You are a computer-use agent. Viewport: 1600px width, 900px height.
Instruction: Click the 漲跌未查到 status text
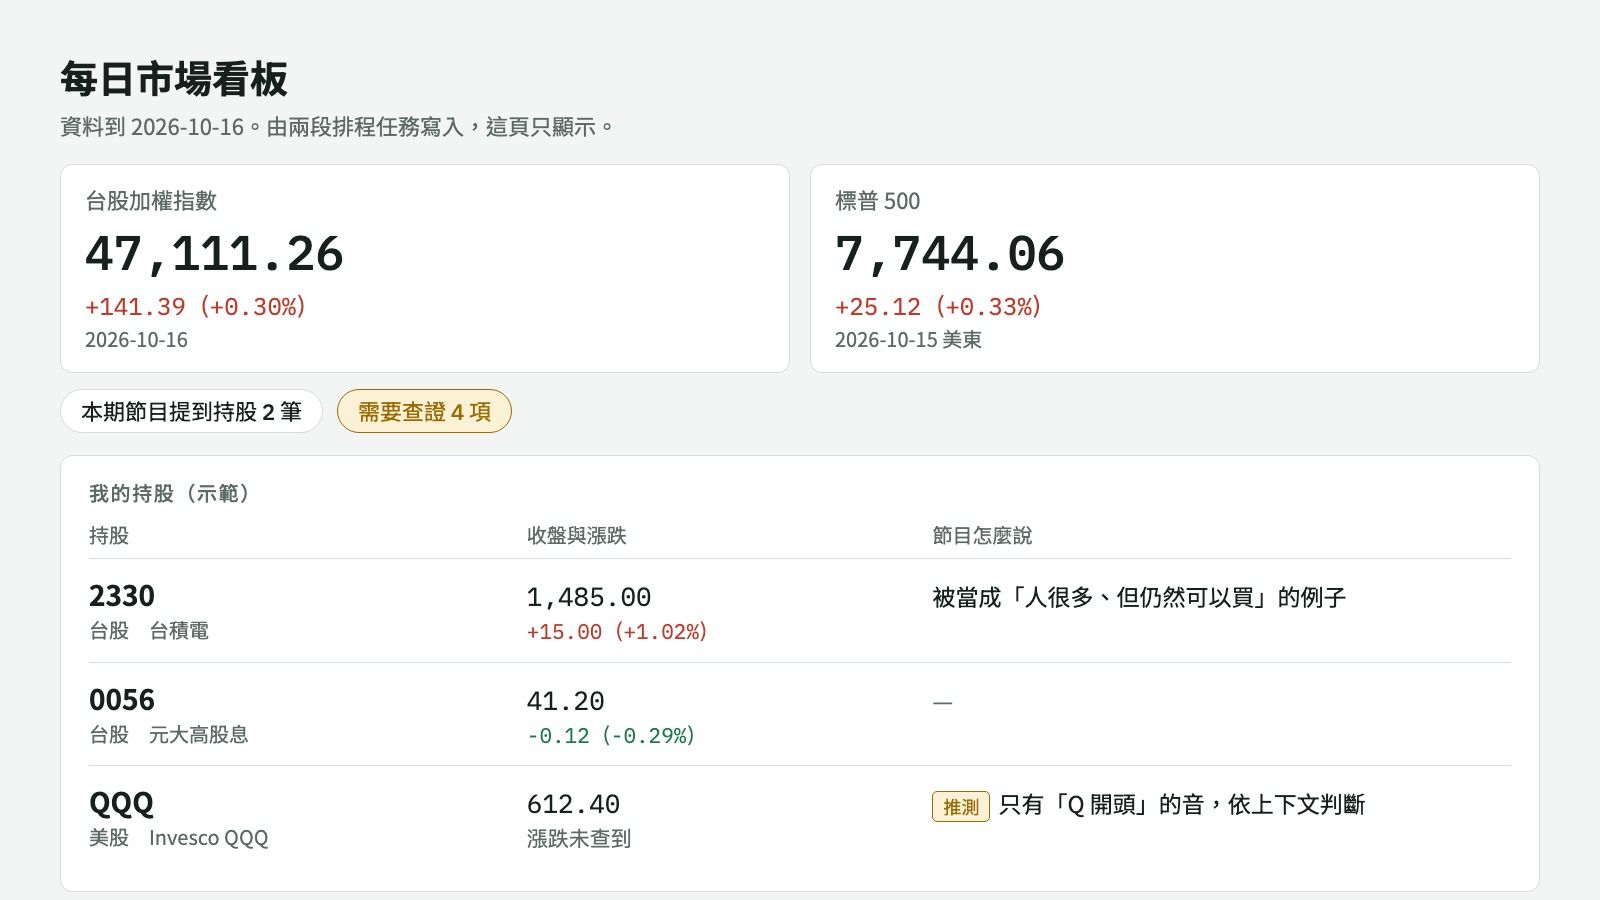point(579,839)
